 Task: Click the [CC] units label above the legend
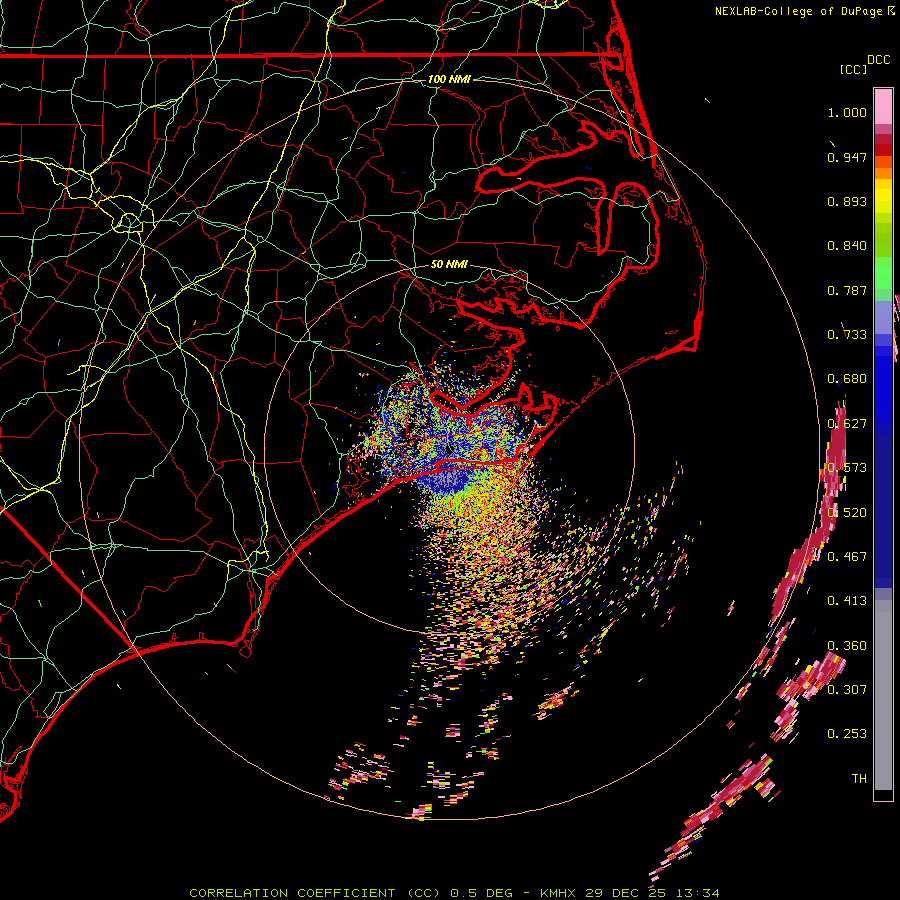coord(853,69)
